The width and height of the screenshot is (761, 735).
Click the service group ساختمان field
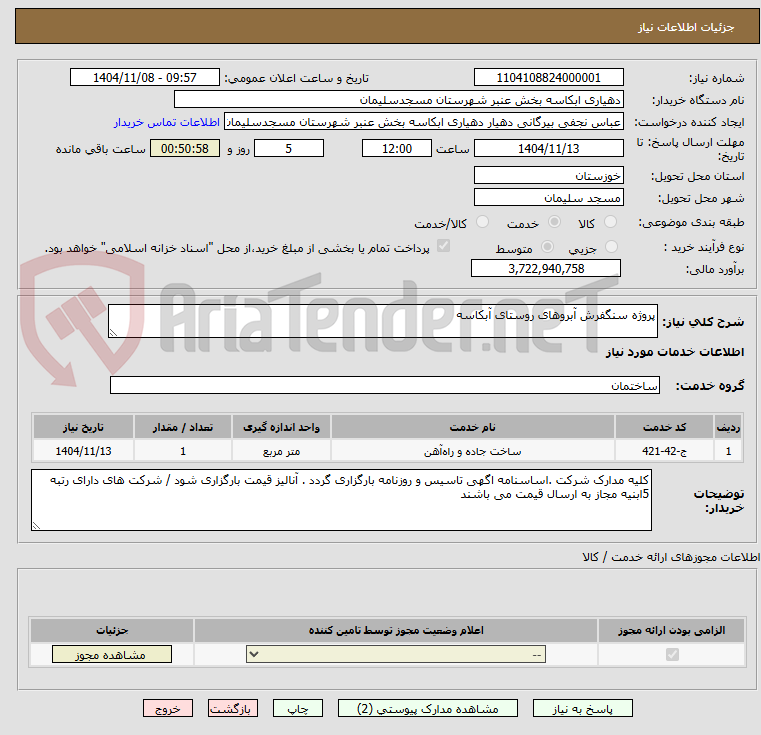point(384,385)
